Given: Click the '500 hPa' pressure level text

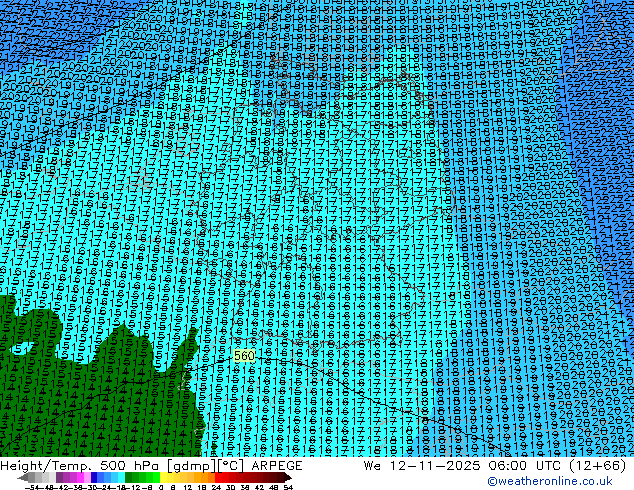Looking at the screenshot, I should point(130,466).
